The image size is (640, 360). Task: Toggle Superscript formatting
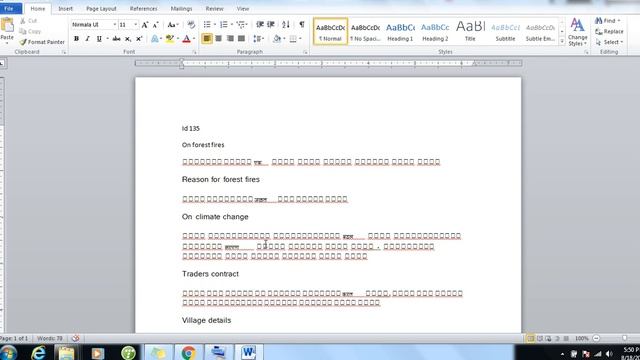point(139,39)
